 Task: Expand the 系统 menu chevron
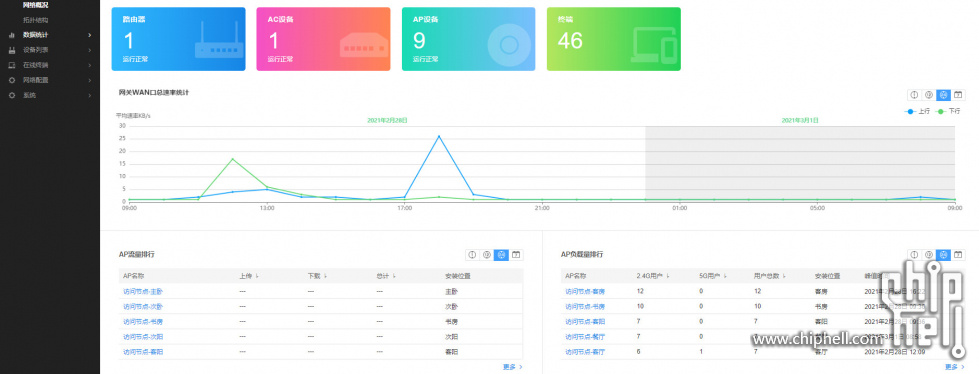pos(90,96)
